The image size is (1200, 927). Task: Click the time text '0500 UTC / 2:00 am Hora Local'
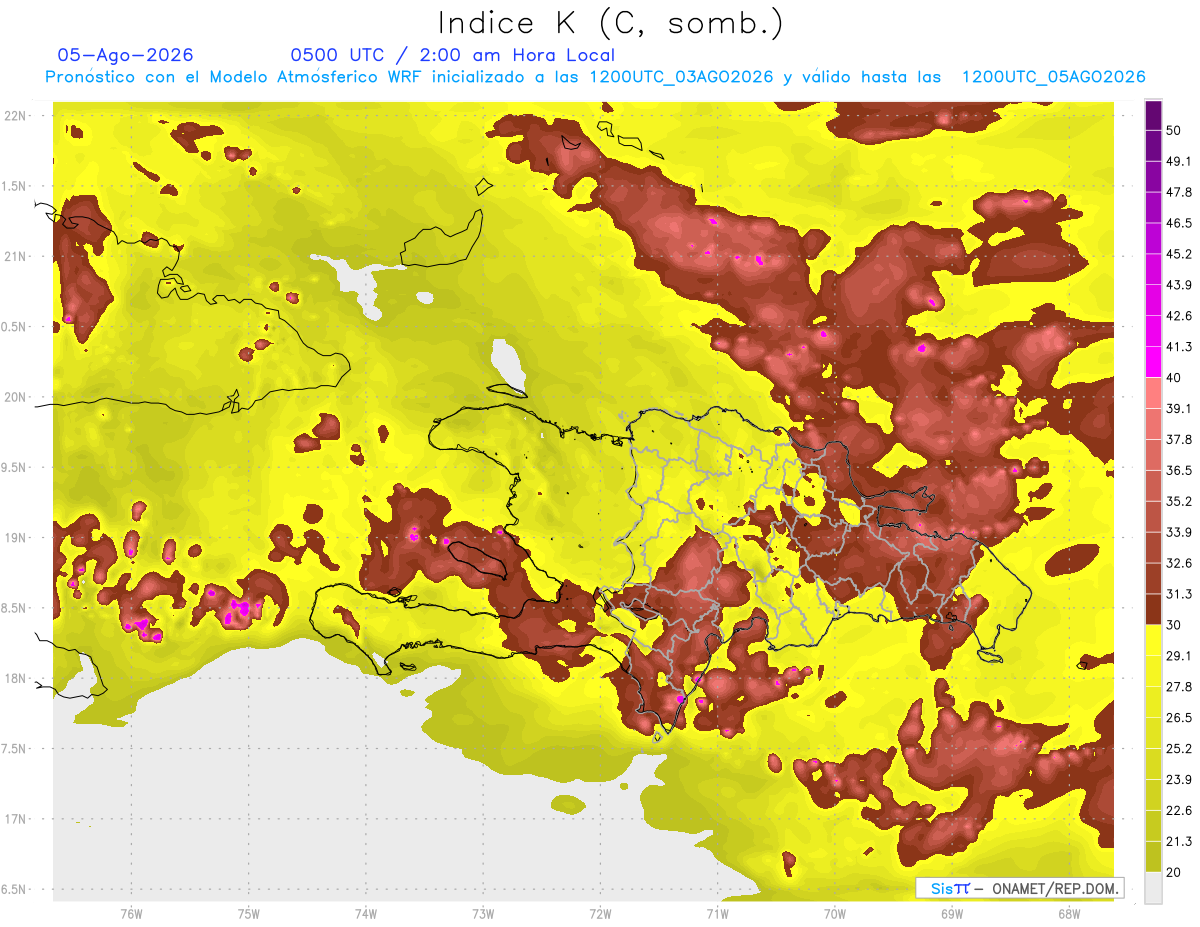click(452, 55)
